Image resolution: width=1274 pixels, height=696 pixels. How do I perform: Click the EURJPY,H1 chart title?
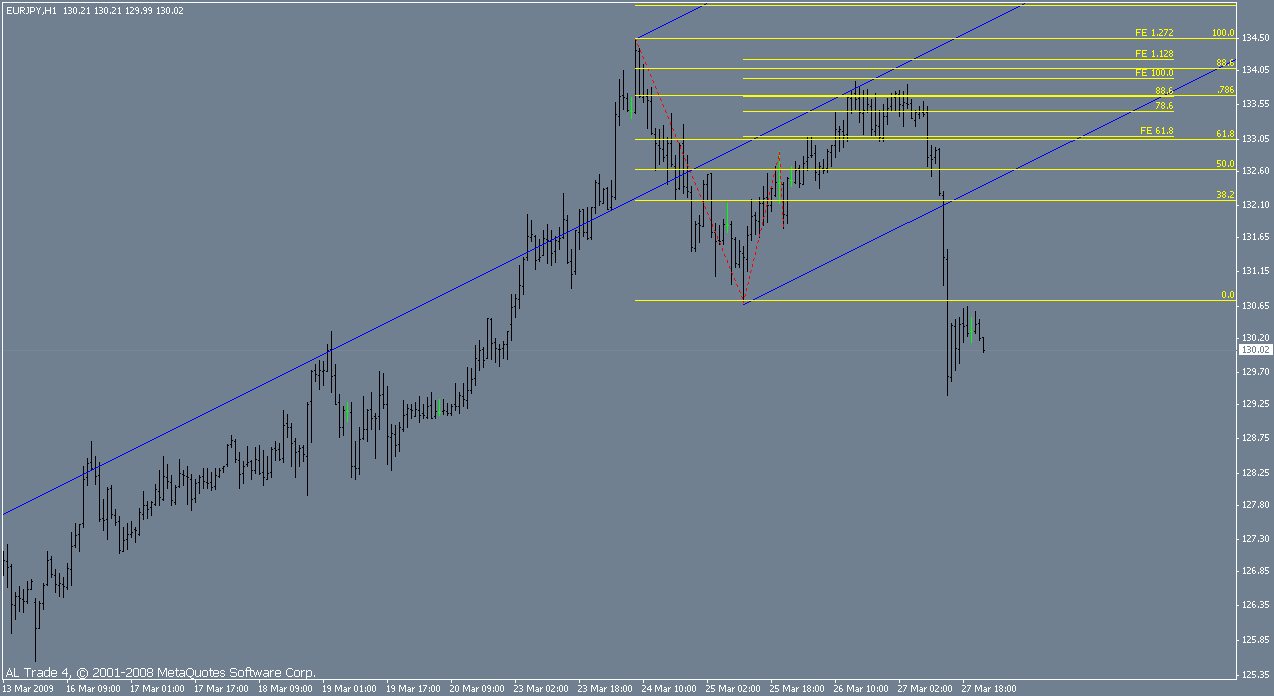tap(29, 10)
